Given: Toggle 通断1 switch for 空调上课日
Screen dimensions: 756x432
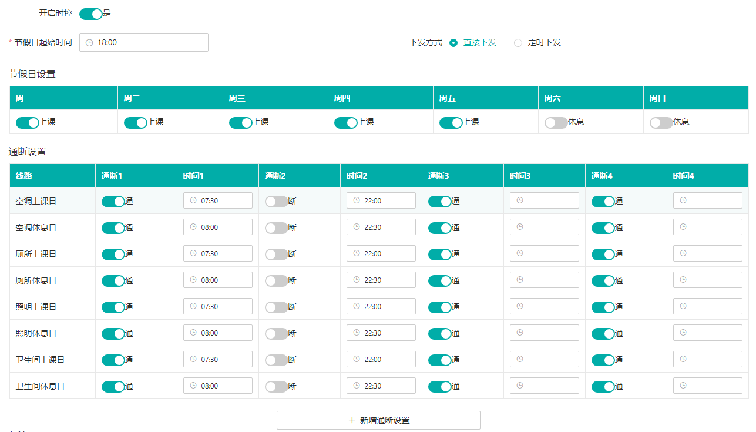Looking at the screenshot, I should pyautogui.click(x=113, y=201).
